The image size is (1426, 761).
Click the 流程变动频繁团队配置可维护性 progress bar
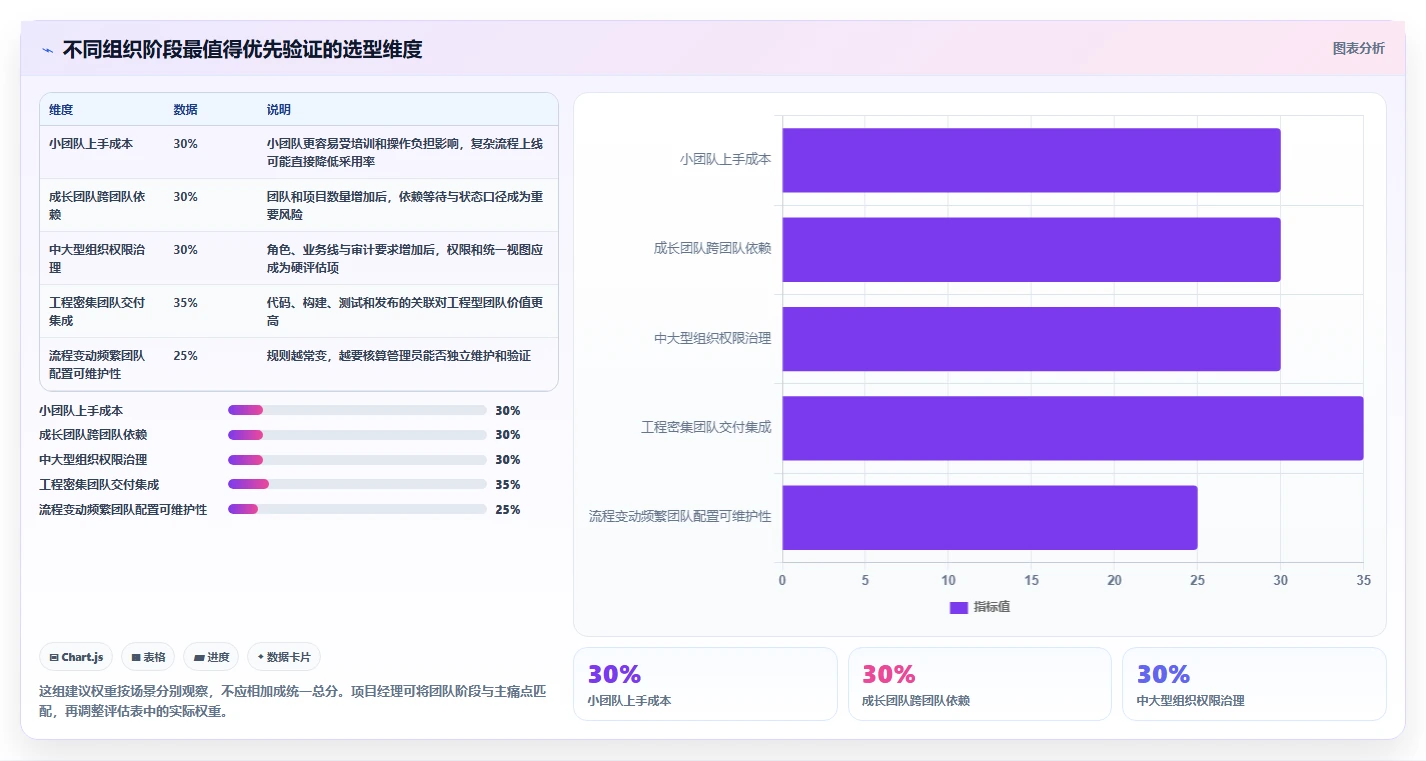click(357, 509)
